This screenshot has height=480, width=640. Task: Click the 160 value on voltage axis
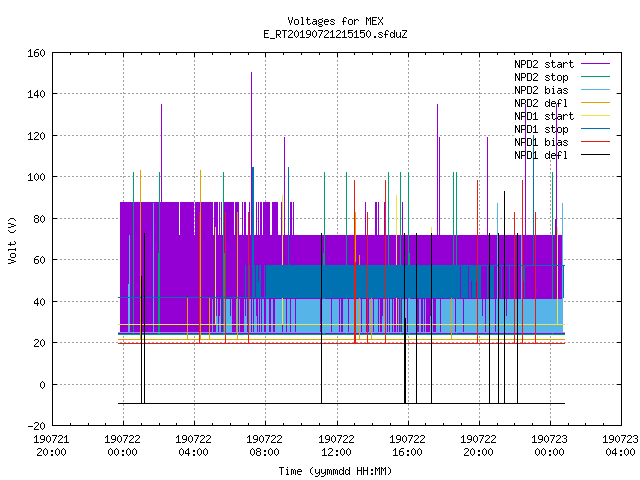[36, 53]
